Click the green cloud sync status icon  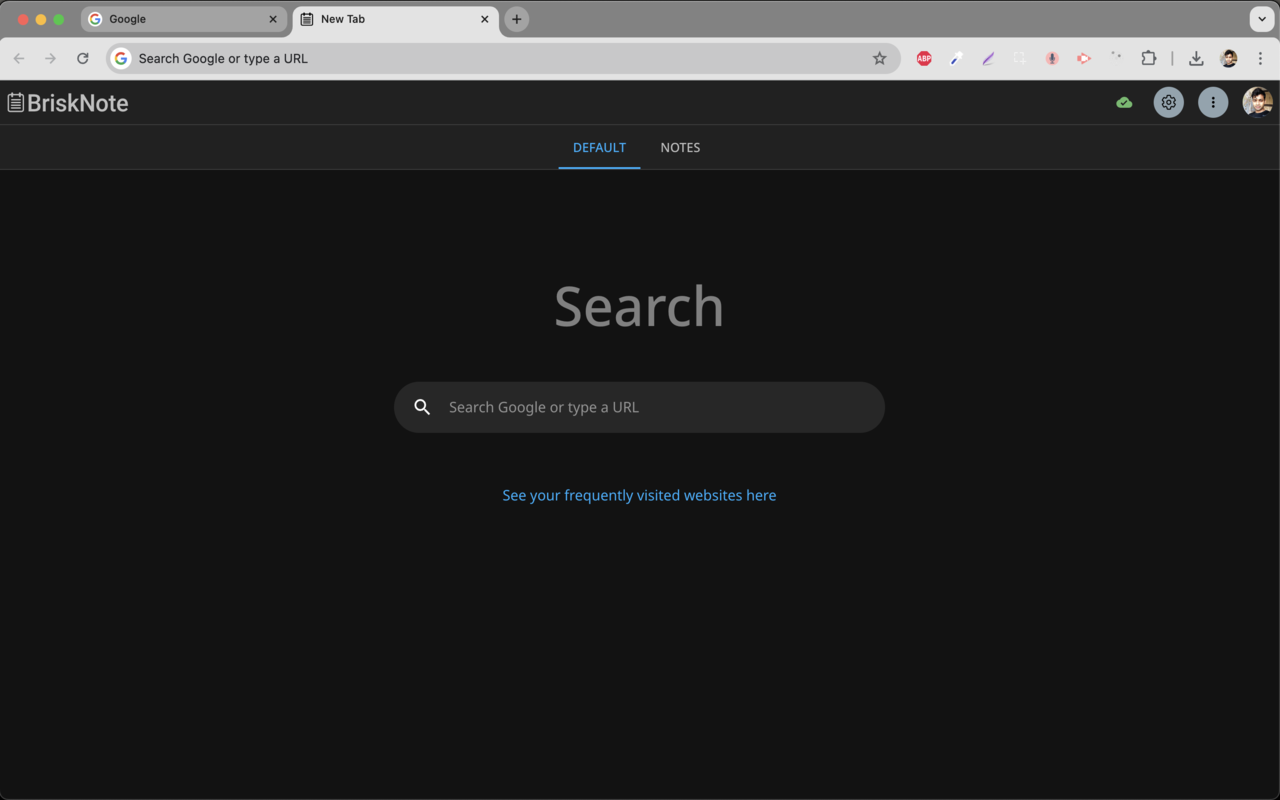click(1124, 102)
